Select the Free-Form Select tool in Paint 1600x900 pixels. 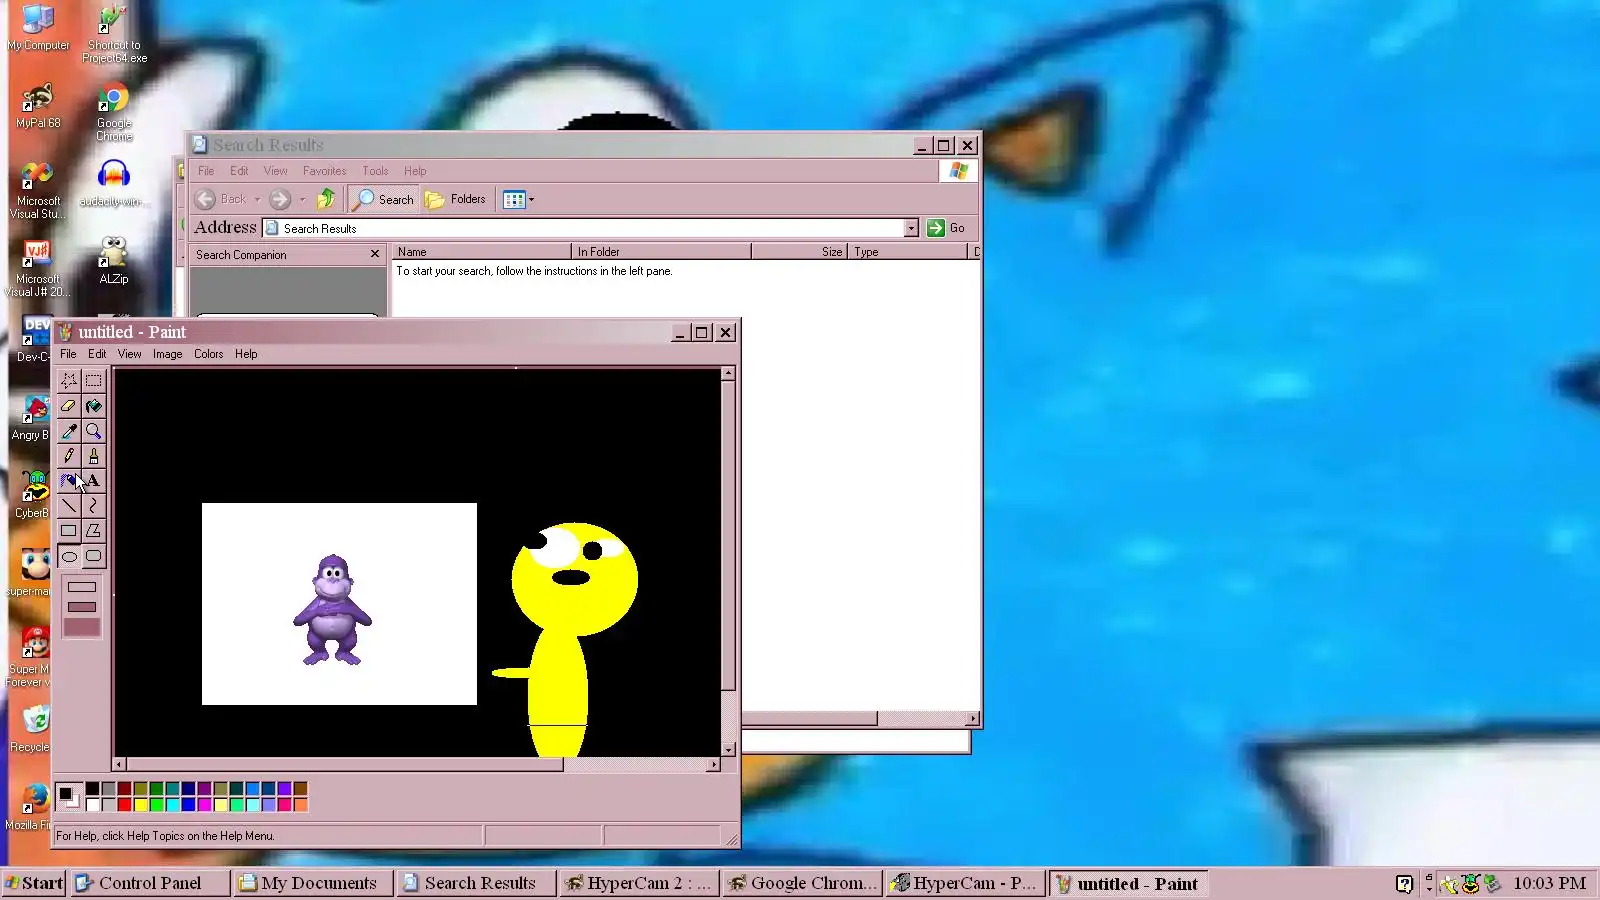(69, 381)
